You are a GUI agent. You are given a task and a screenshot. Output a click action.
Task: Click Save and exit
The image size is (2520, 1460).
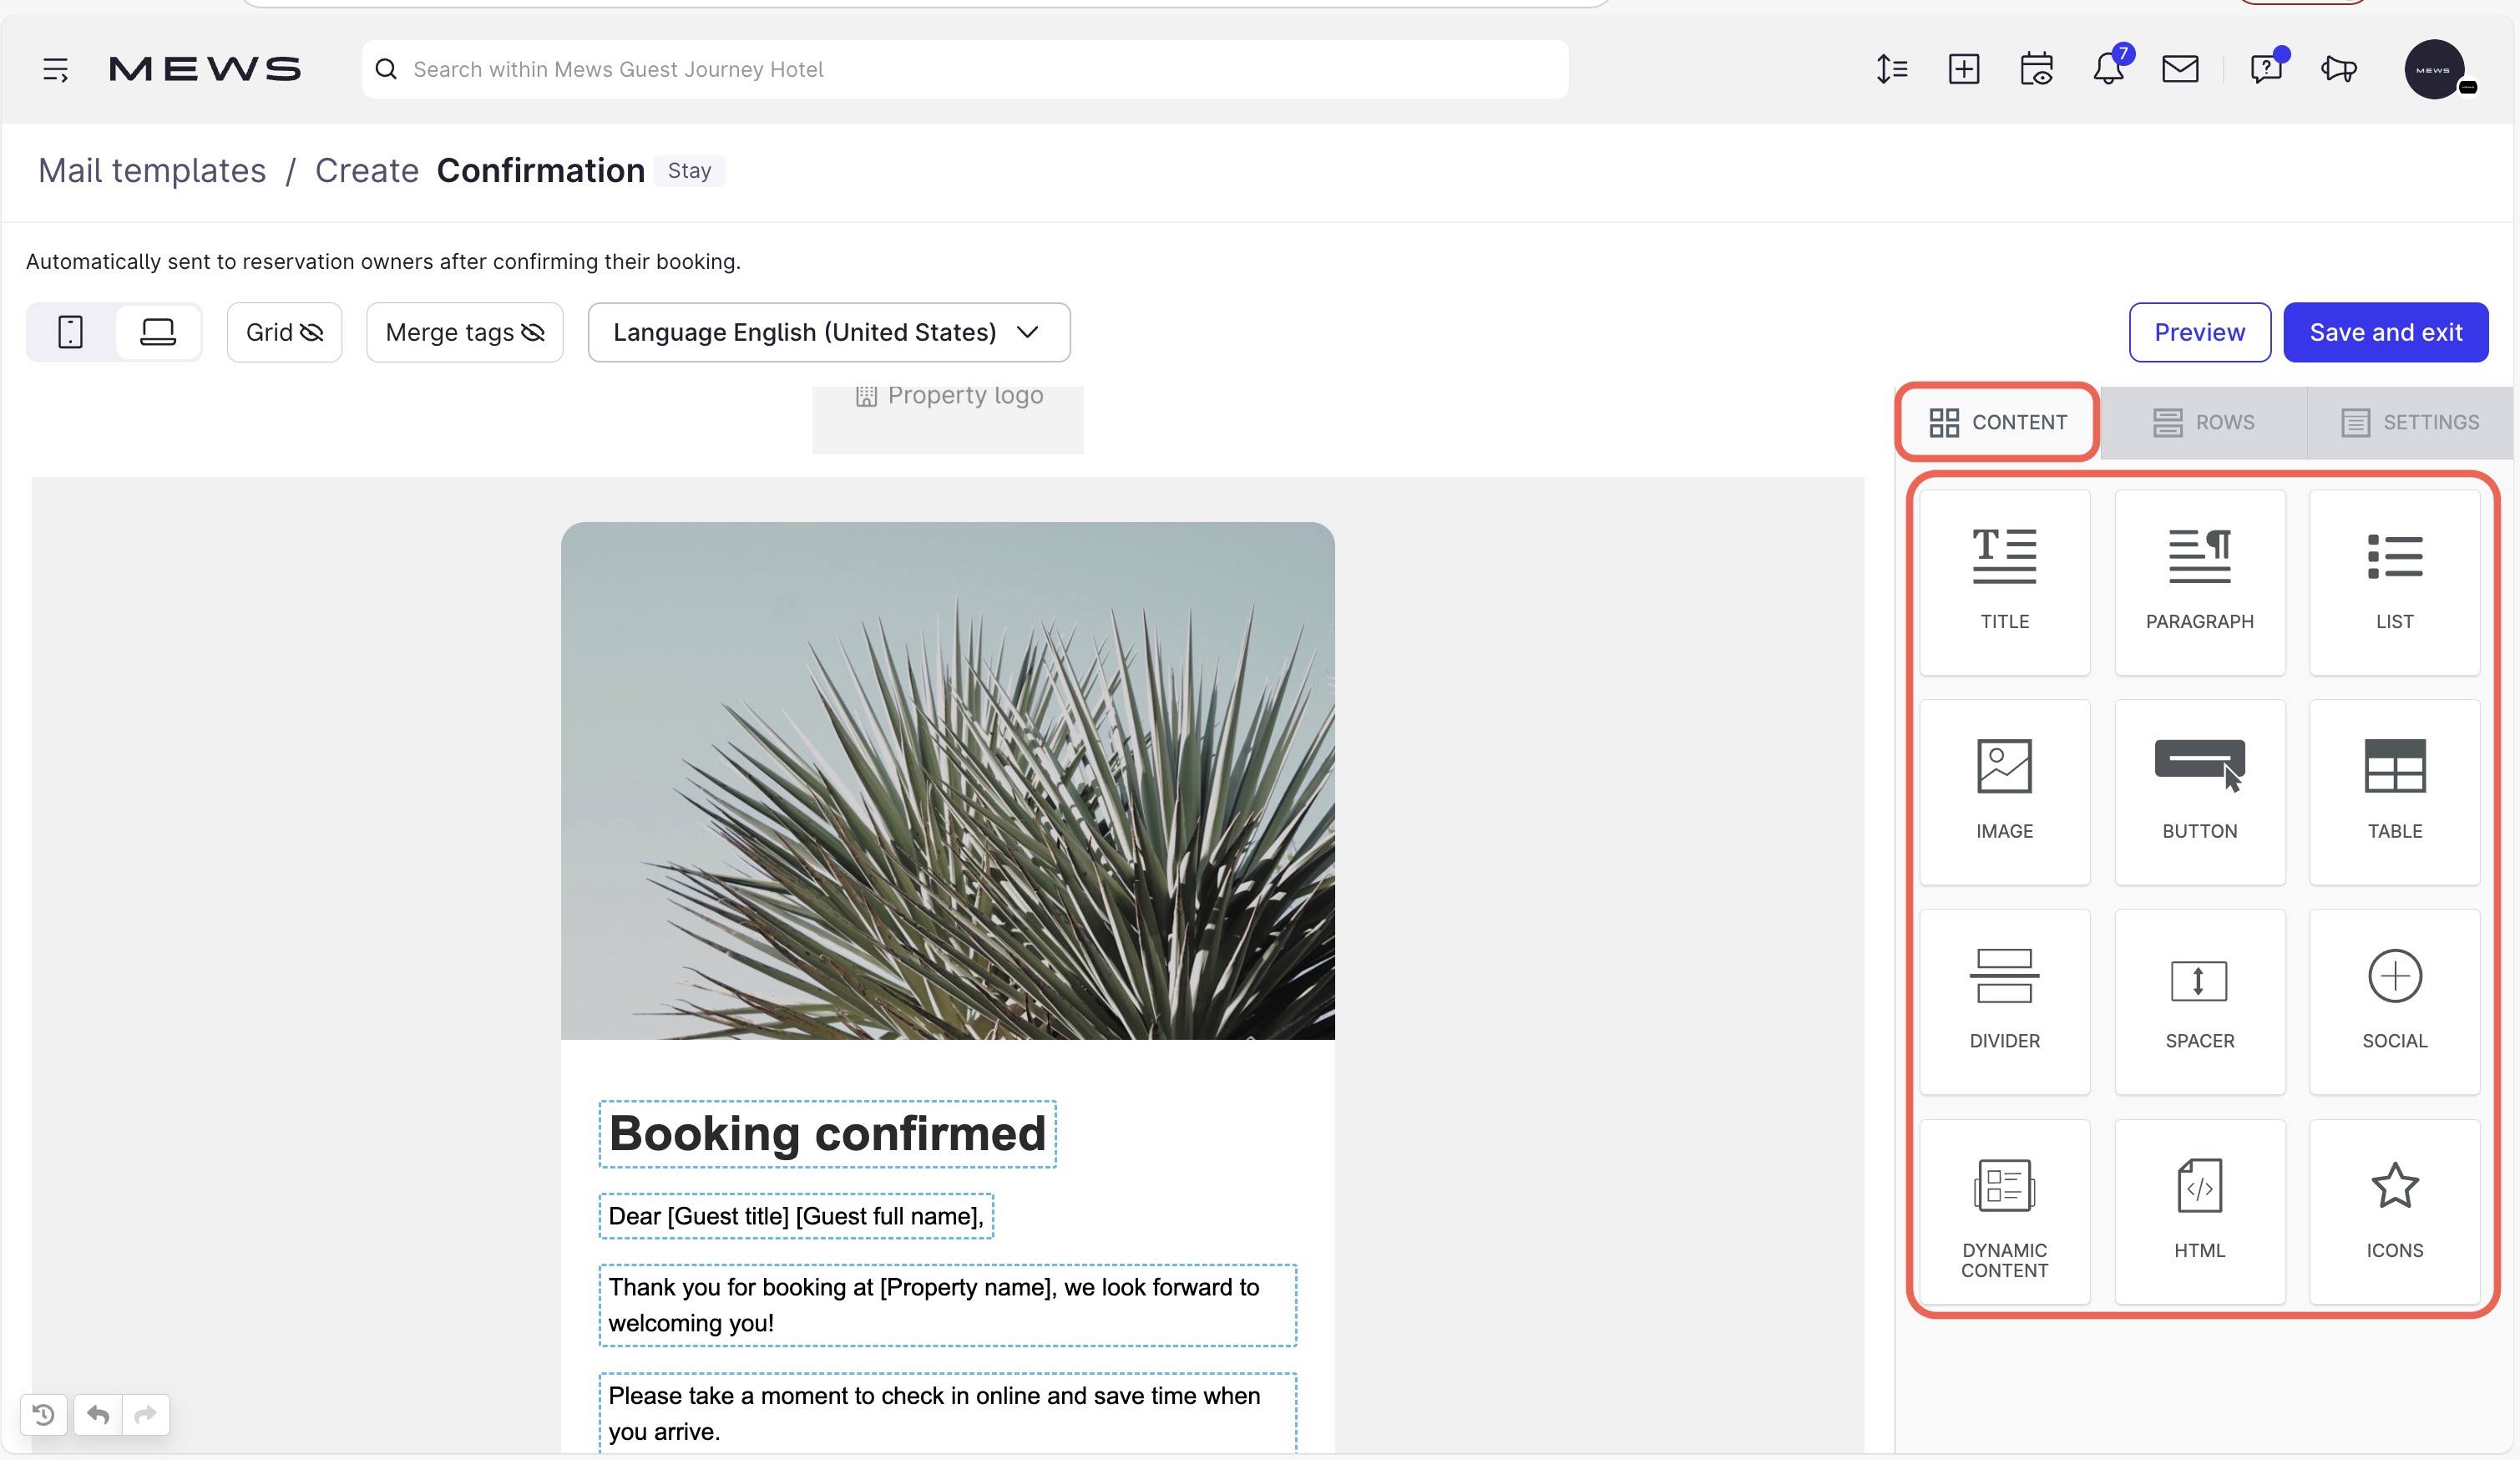(2385, 332)
